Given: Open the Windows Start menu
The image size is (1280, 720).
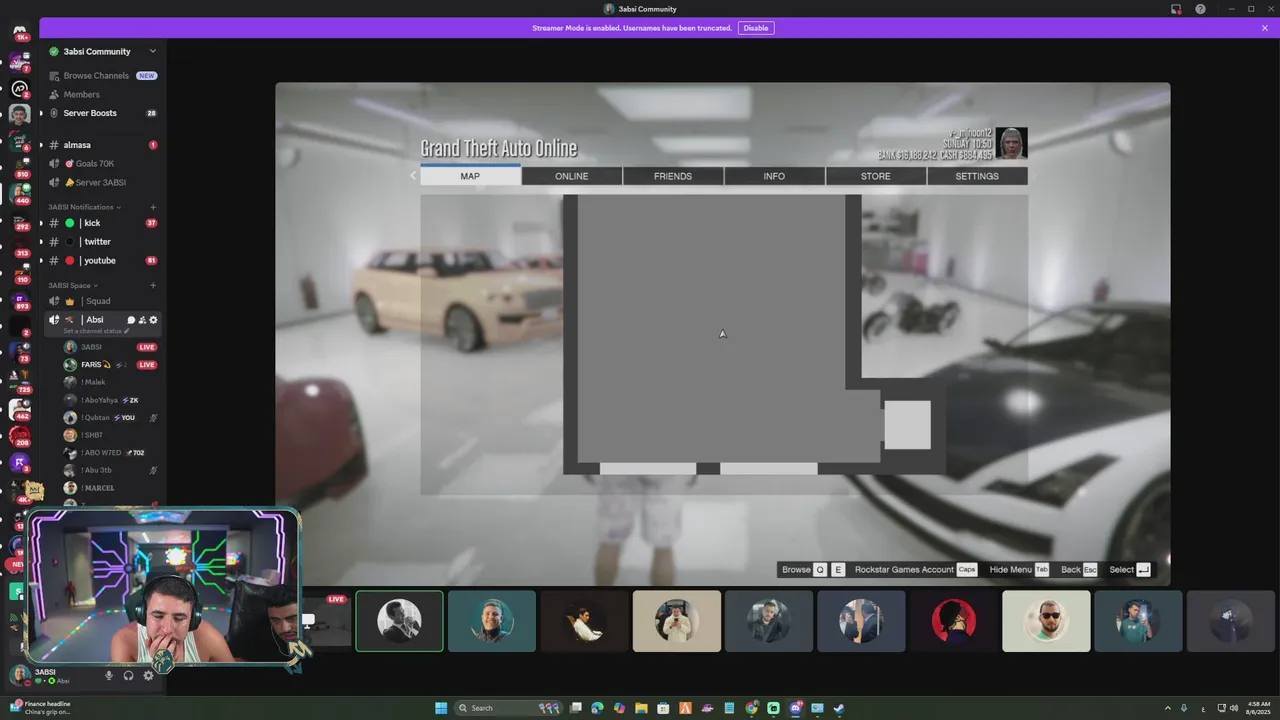Looking at the screenshot, I should [441, 708].
